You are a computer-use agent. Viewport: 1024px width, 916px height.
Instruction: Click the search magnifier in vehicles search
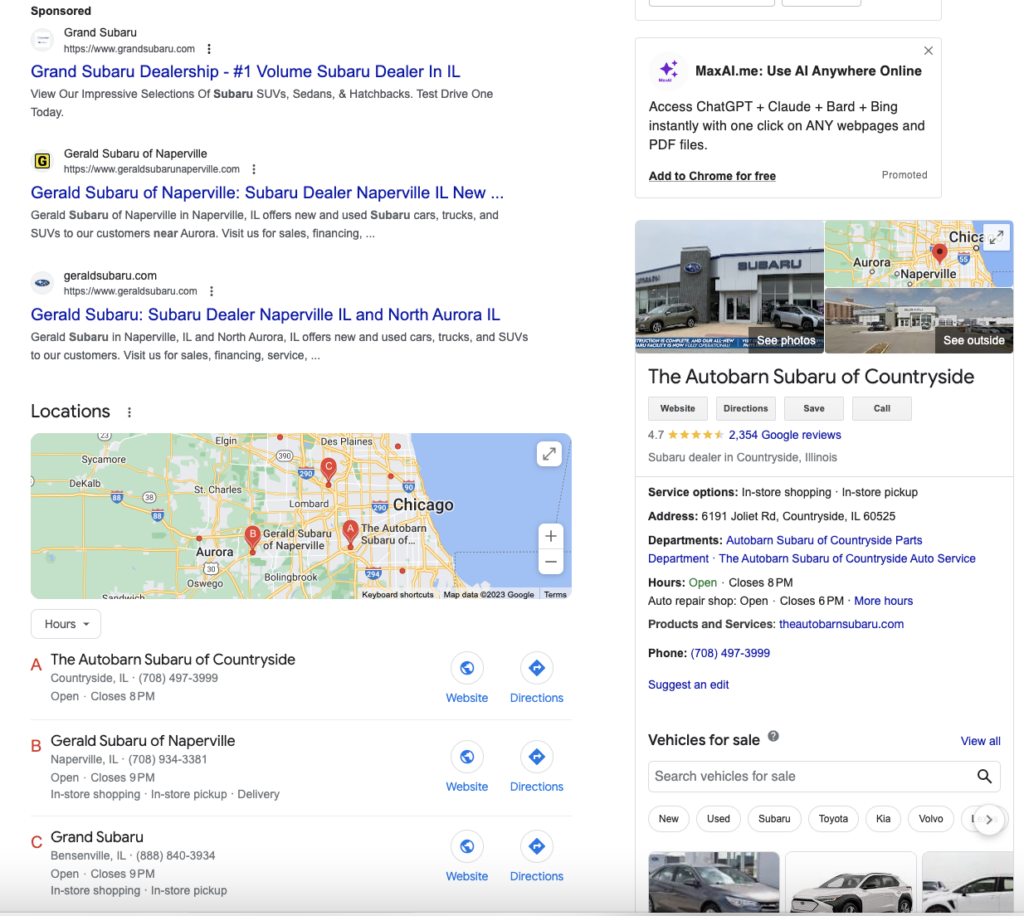(984, 776)
